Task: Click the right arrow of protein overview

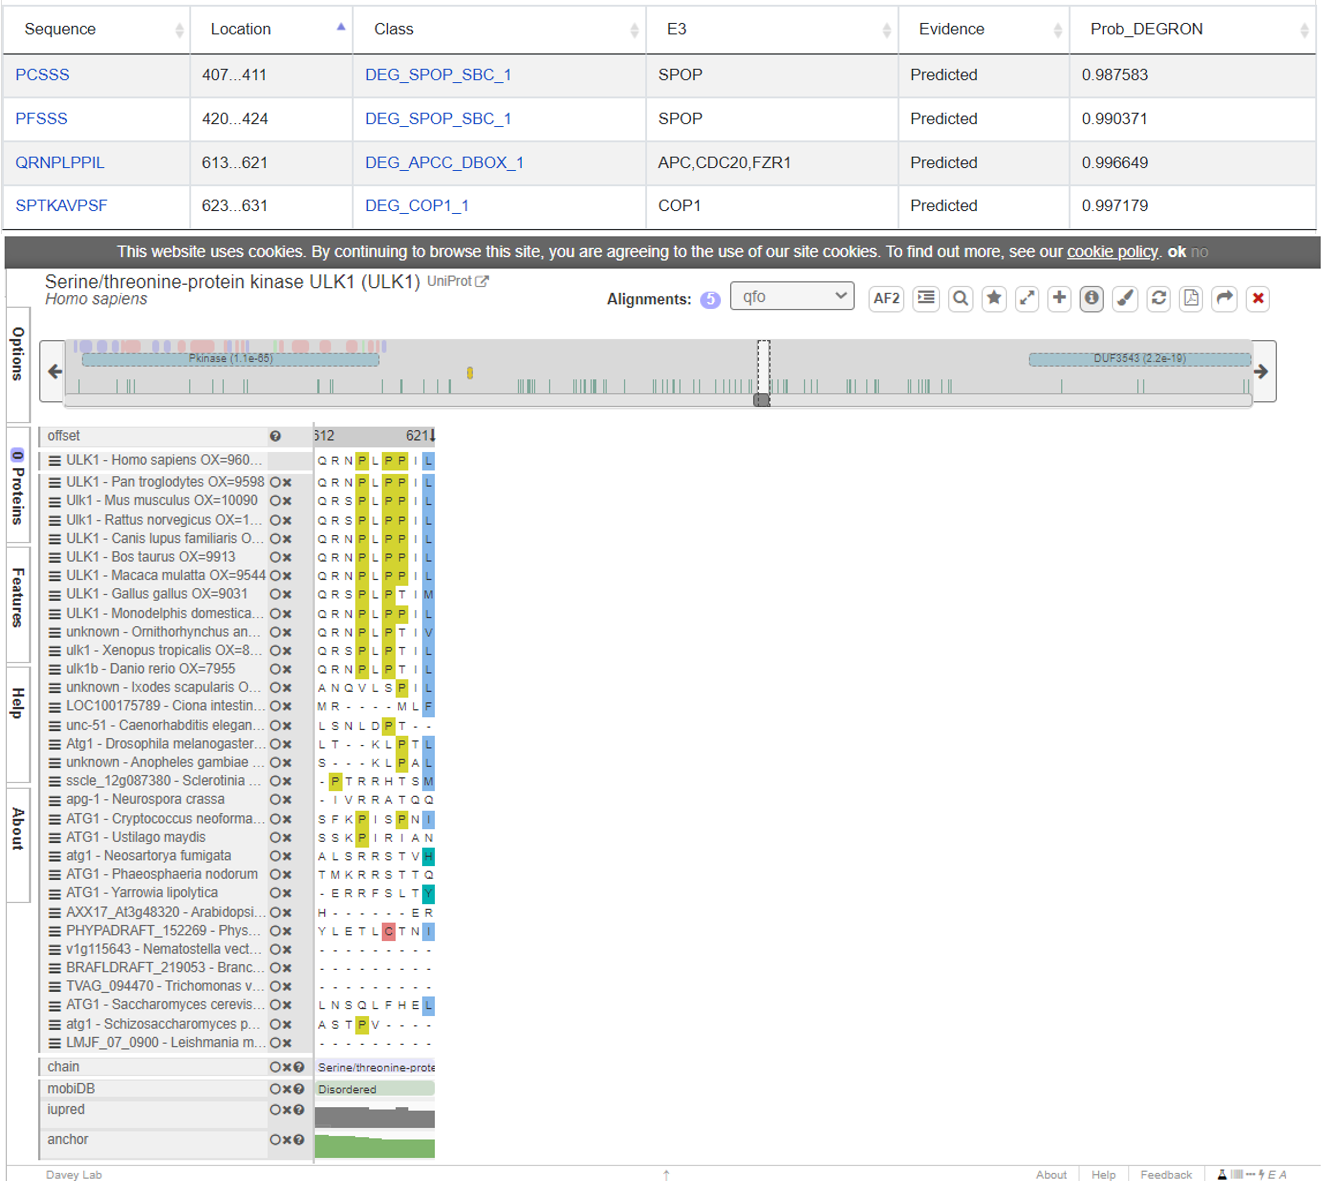Action: pyautogui.click(x=1262, y=371)
